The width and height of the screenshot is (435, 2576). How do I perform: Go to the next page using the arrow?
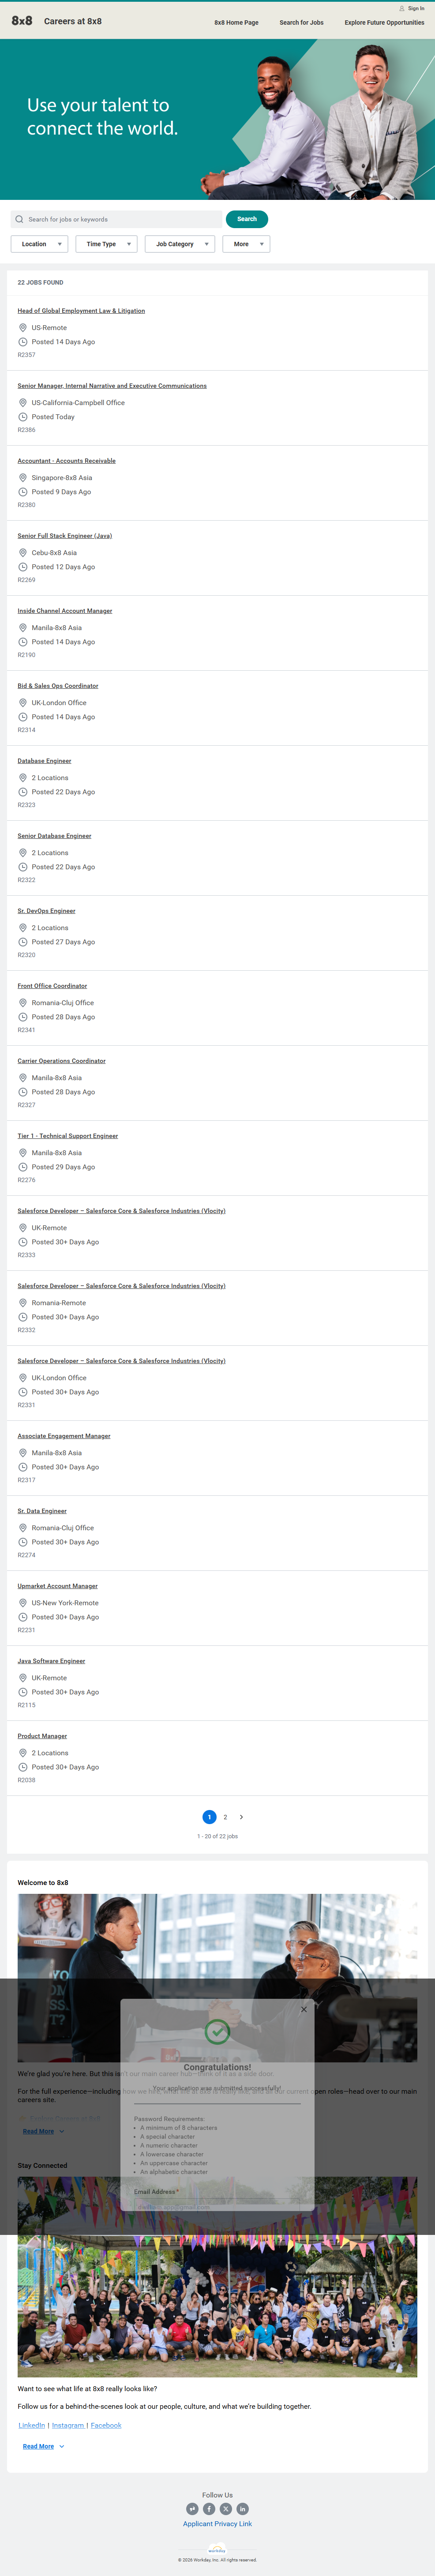click(241, 1817)
